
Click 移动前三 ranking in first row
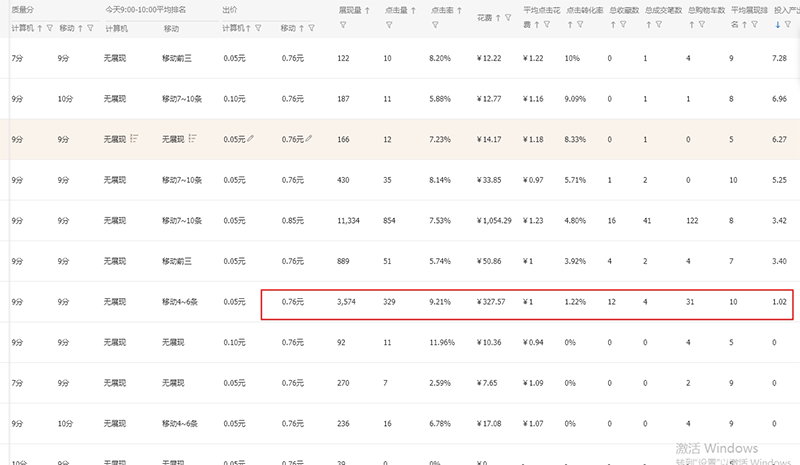pos(181,58)
